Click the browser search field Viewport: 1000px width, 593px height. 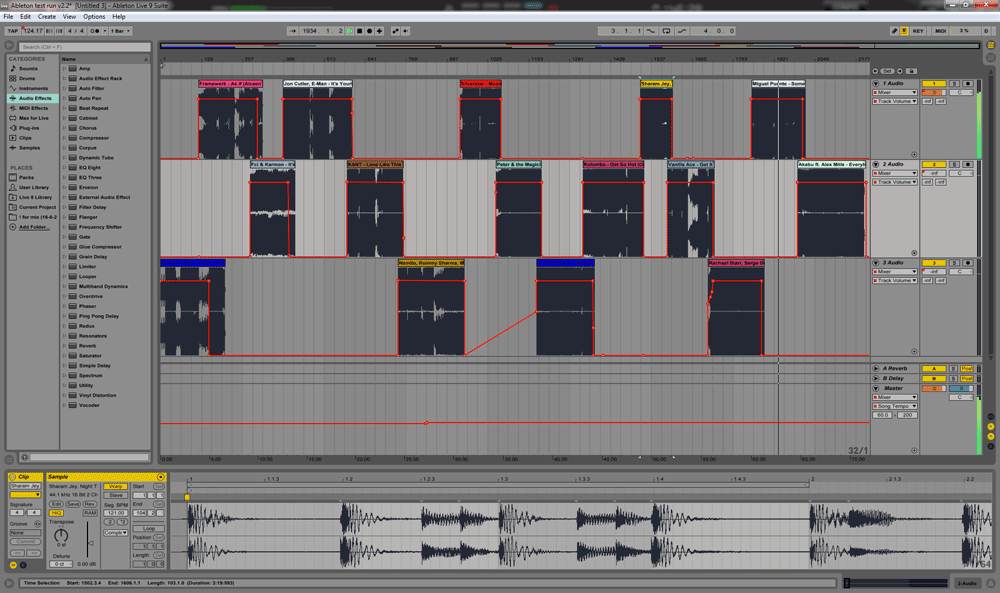pyautogui.click(x=84, y=47)
